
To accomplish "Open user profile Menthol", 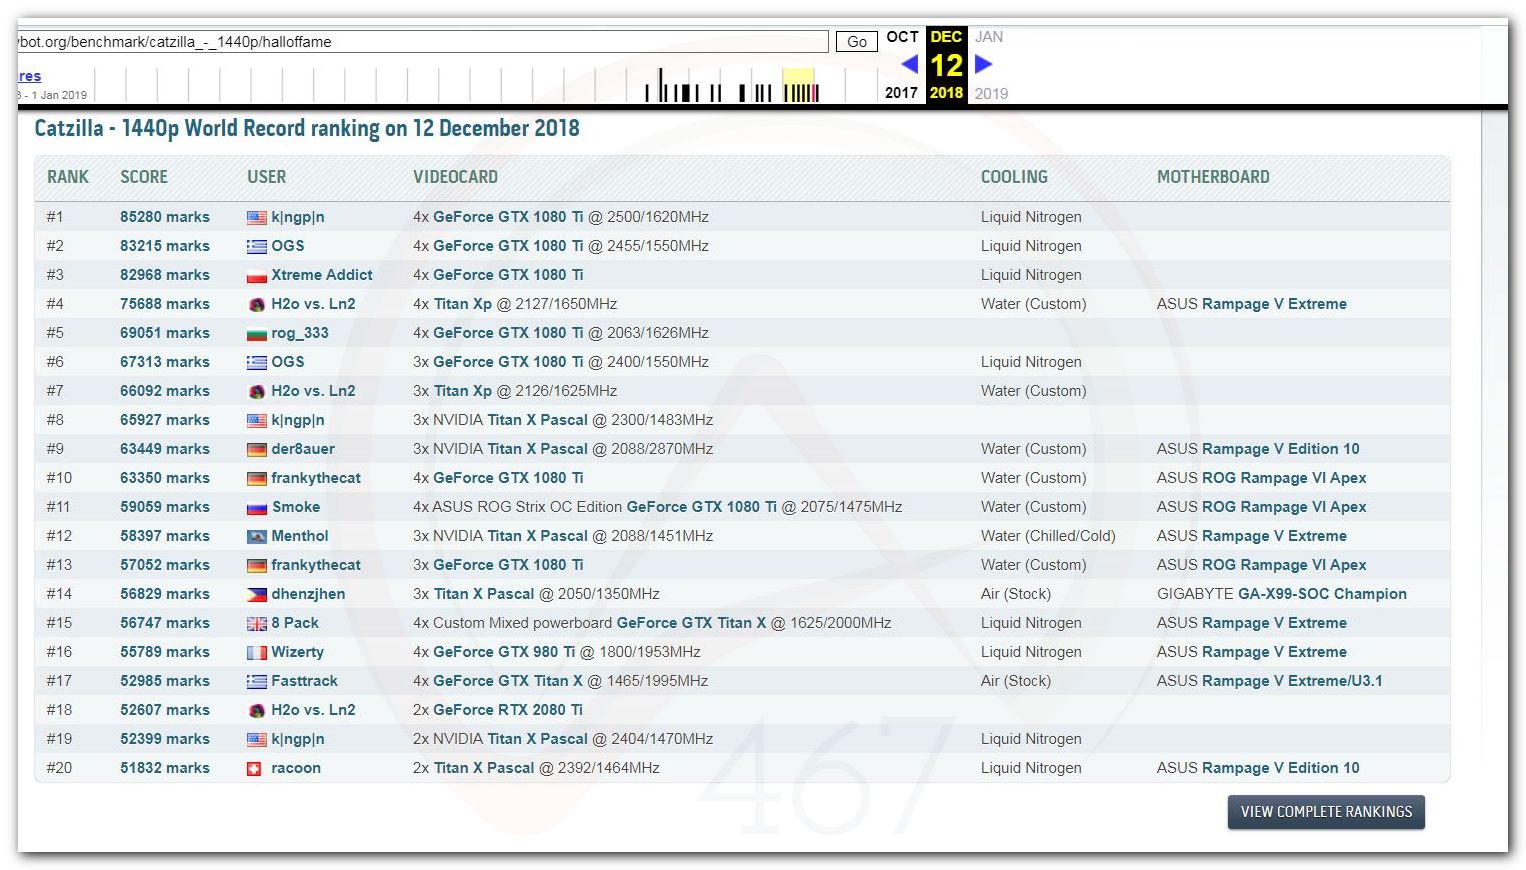I will (x=300, y=536).
